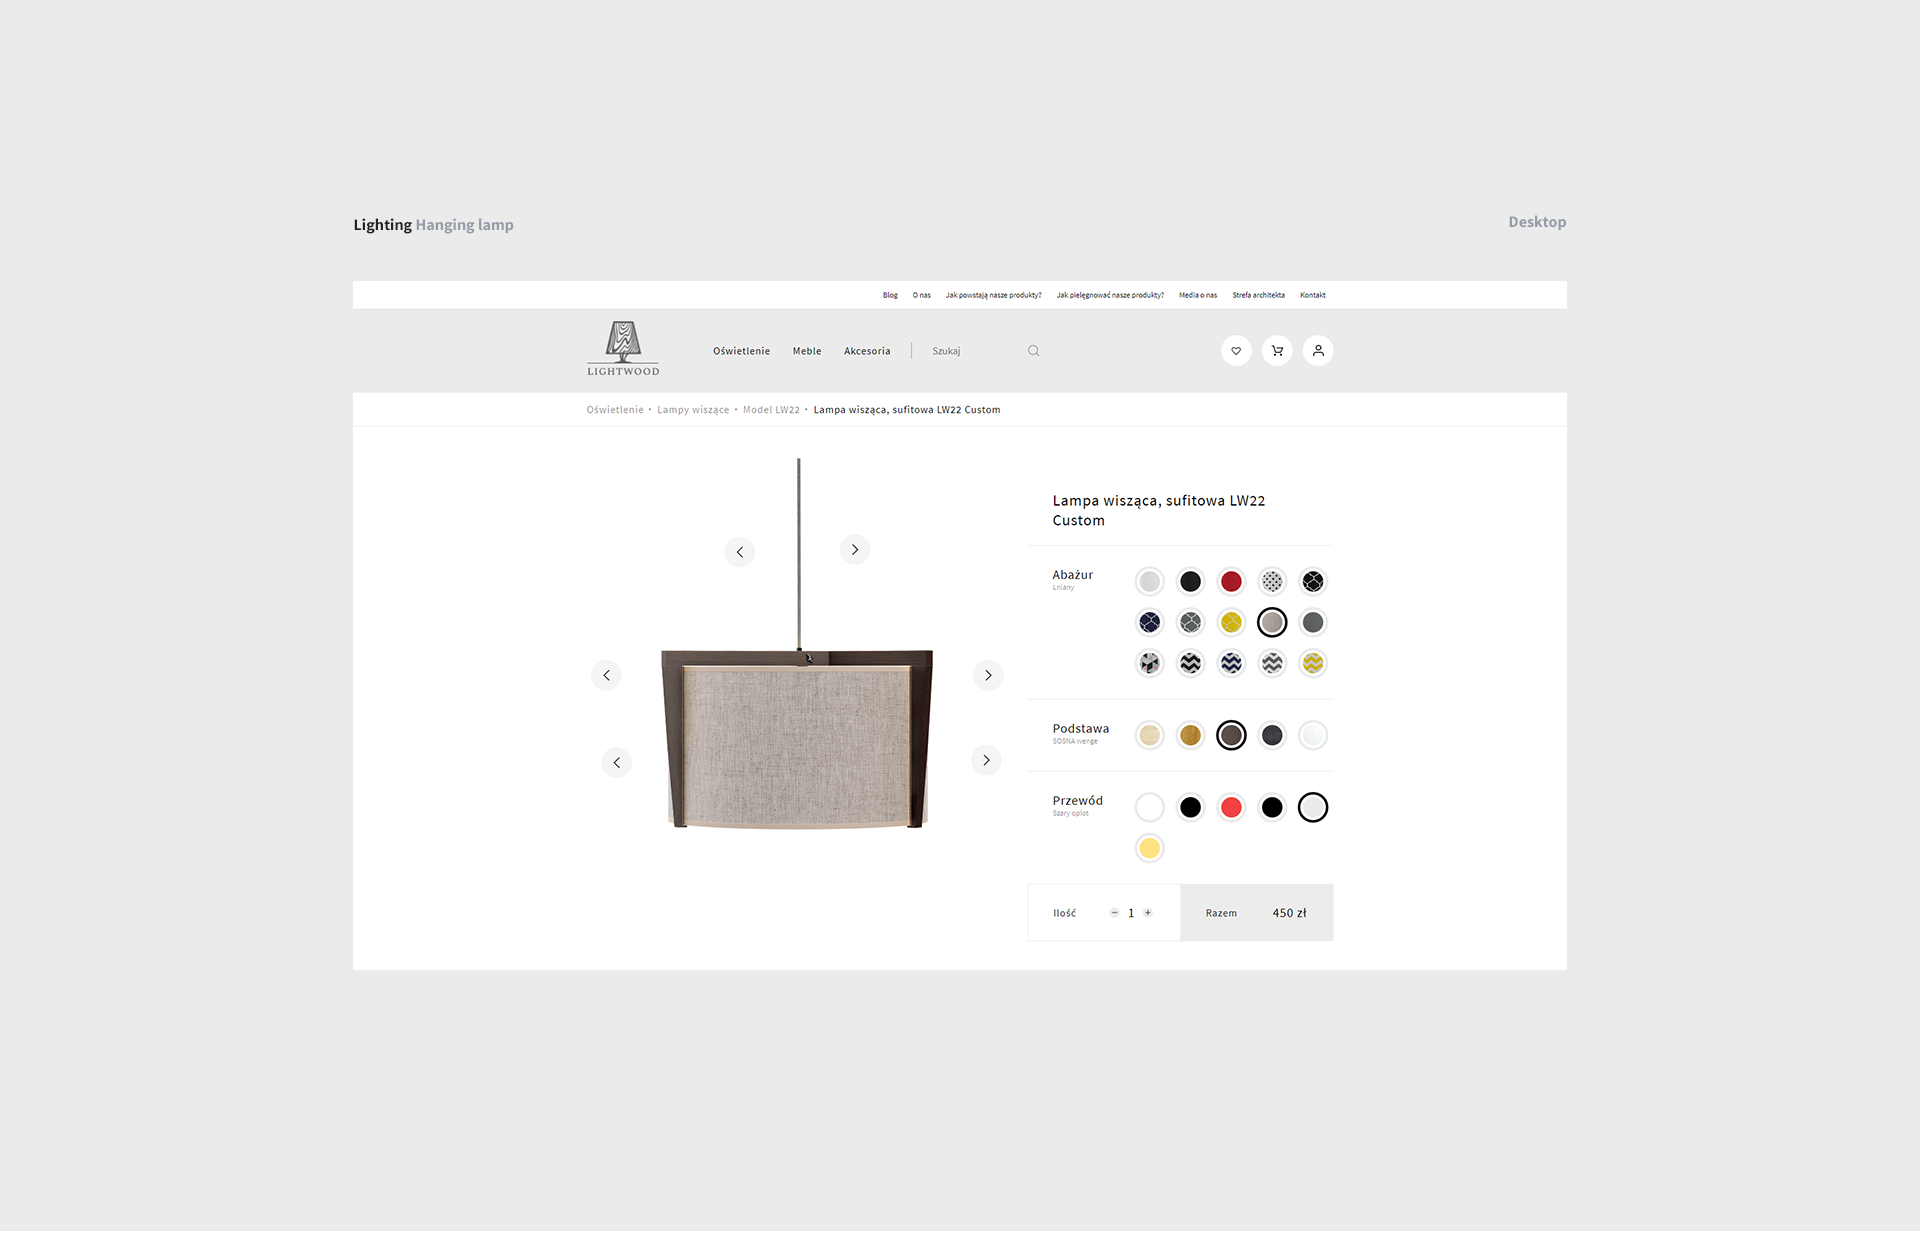Select the red Abażur shade option
The image size is (1920, 1245).
click(x=1231, y=582)
